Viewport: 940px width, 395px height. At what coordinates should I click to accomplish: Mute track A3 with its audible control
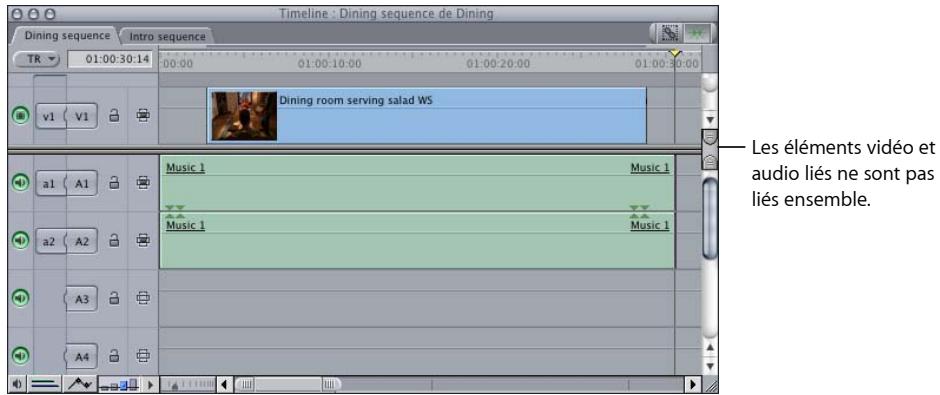(20, 298)
